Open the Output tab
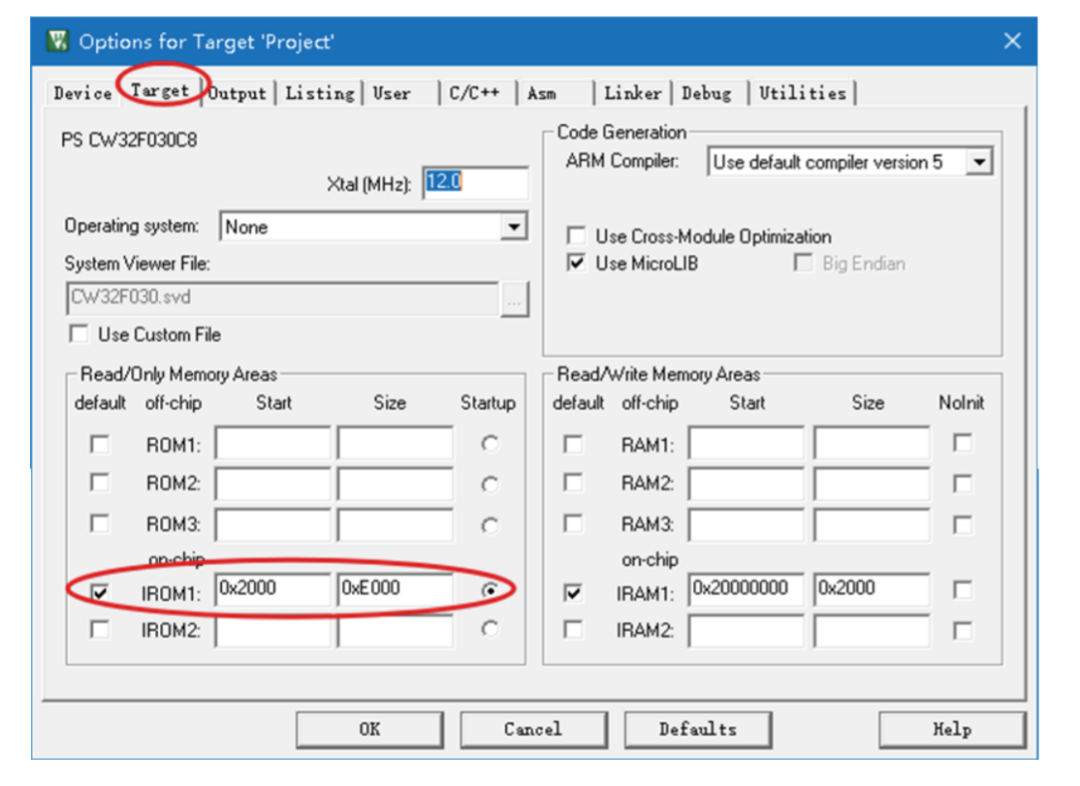Viewport: 1080px width, 786px height. coord(238,93)
